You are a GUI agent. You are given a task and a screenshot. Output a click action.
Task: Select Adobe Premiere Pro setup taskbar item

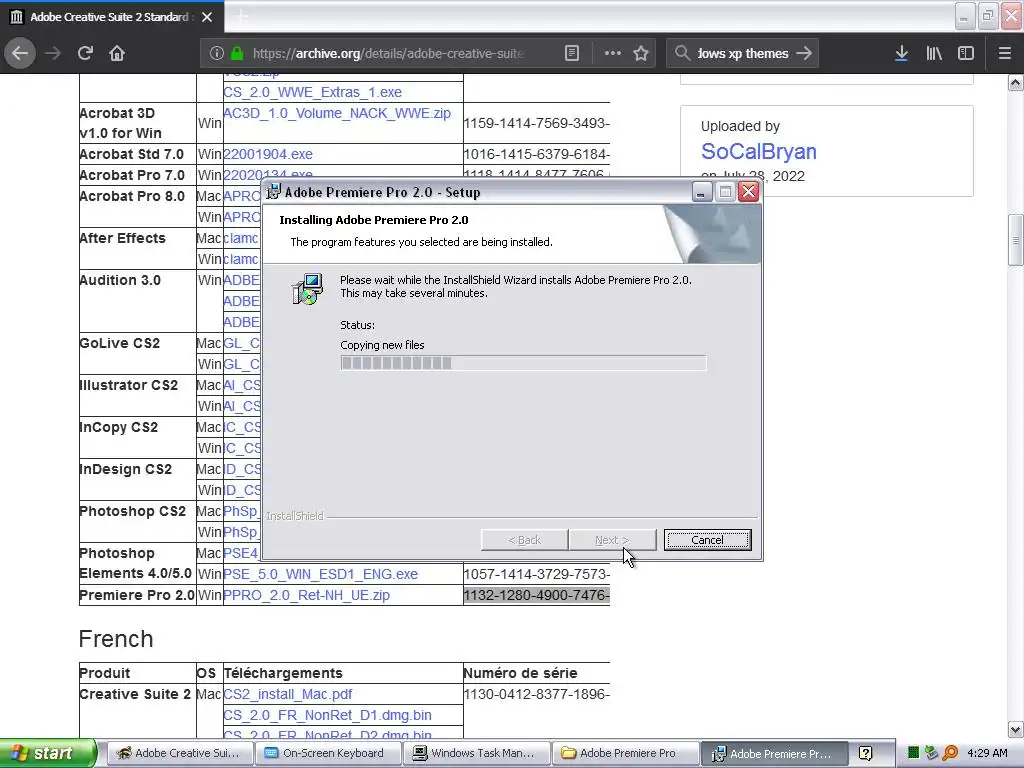pyautogui.click(x=773, y=753)
